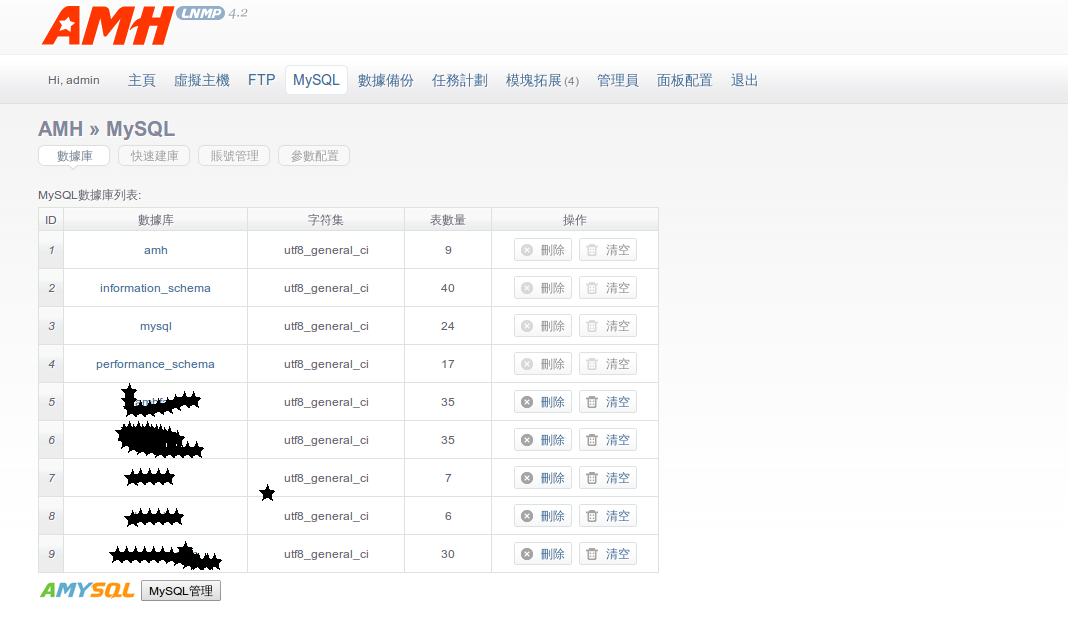
Task: Delete the database in row 5
Action: (543, 402)
